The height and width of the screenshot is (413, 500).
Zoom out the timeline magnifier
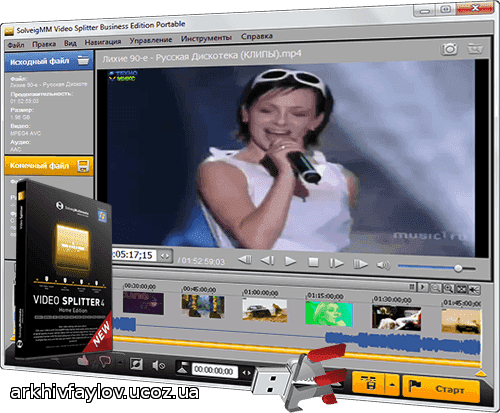[435, 288]
